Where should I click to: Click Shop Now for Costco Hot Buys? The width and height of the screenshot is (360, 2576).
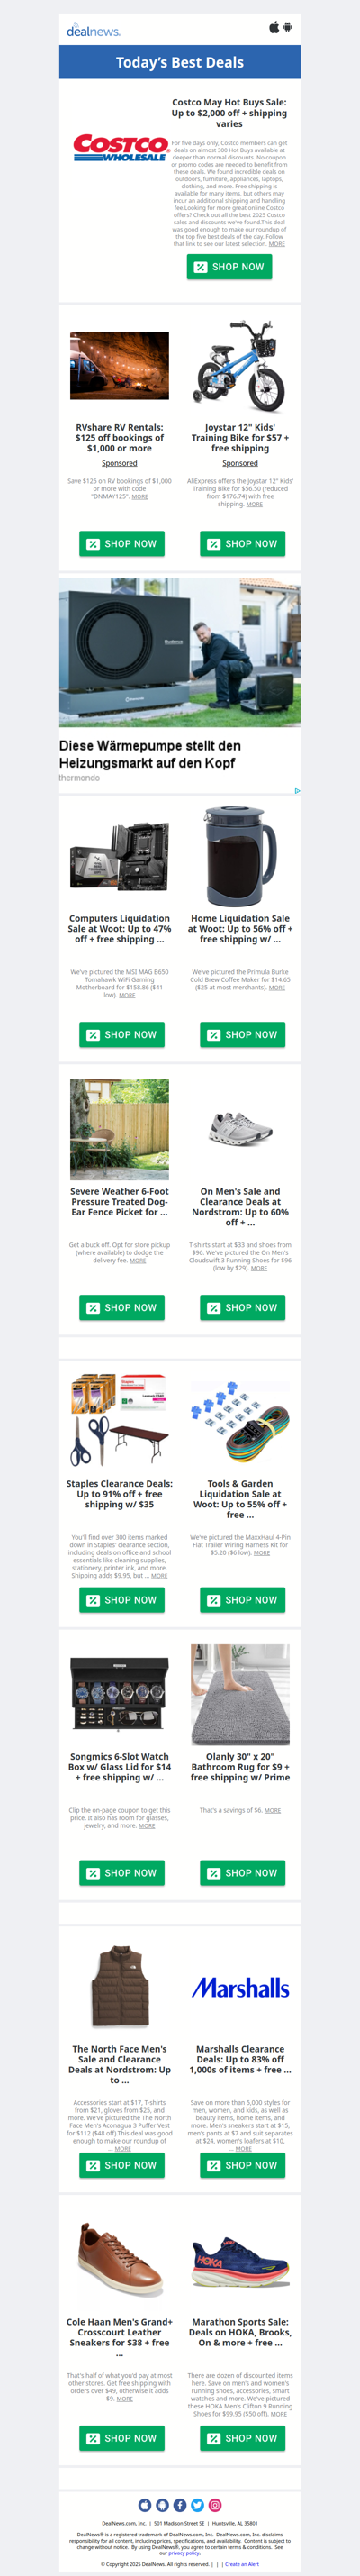(x=229, y=267)
